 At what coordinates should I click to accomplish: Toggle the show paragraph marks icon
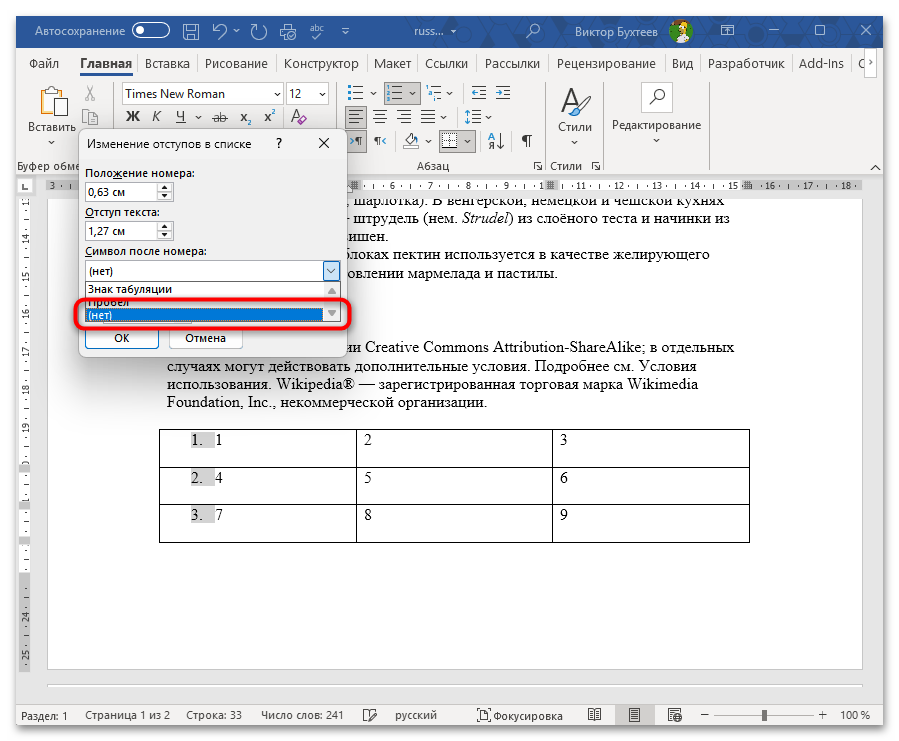tap(526, 140)
